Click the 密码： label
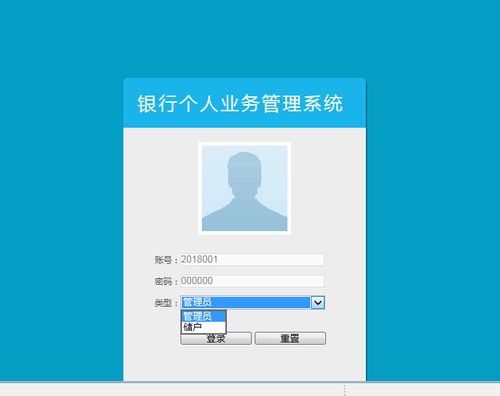 pyautogui.click(x=166, y=282)
